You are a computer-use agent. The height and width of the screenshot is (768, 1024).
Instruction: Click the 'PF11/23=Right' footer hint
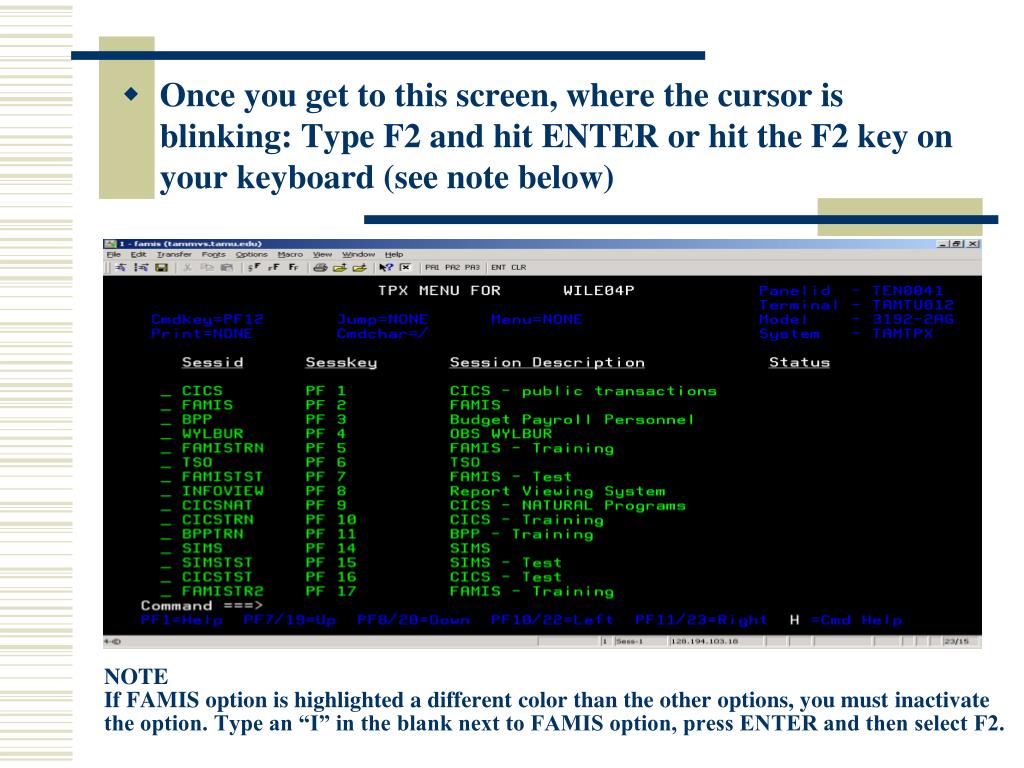[x=701, y=620]
